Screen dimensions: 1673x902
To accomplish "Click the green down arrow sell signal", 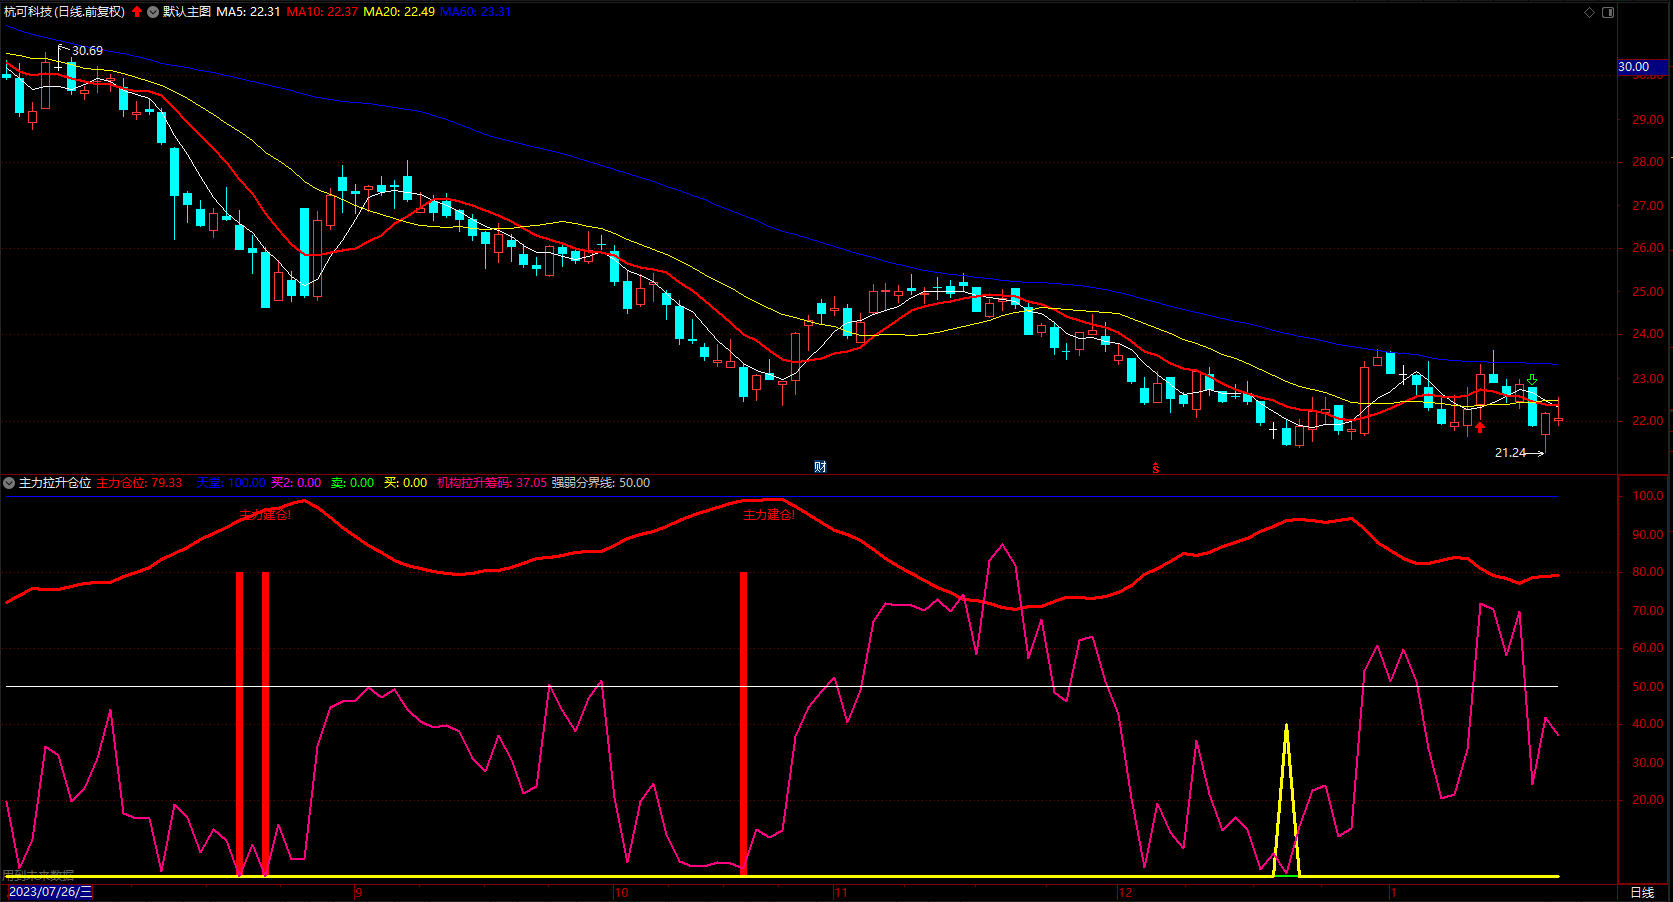I will (1532, 380).
